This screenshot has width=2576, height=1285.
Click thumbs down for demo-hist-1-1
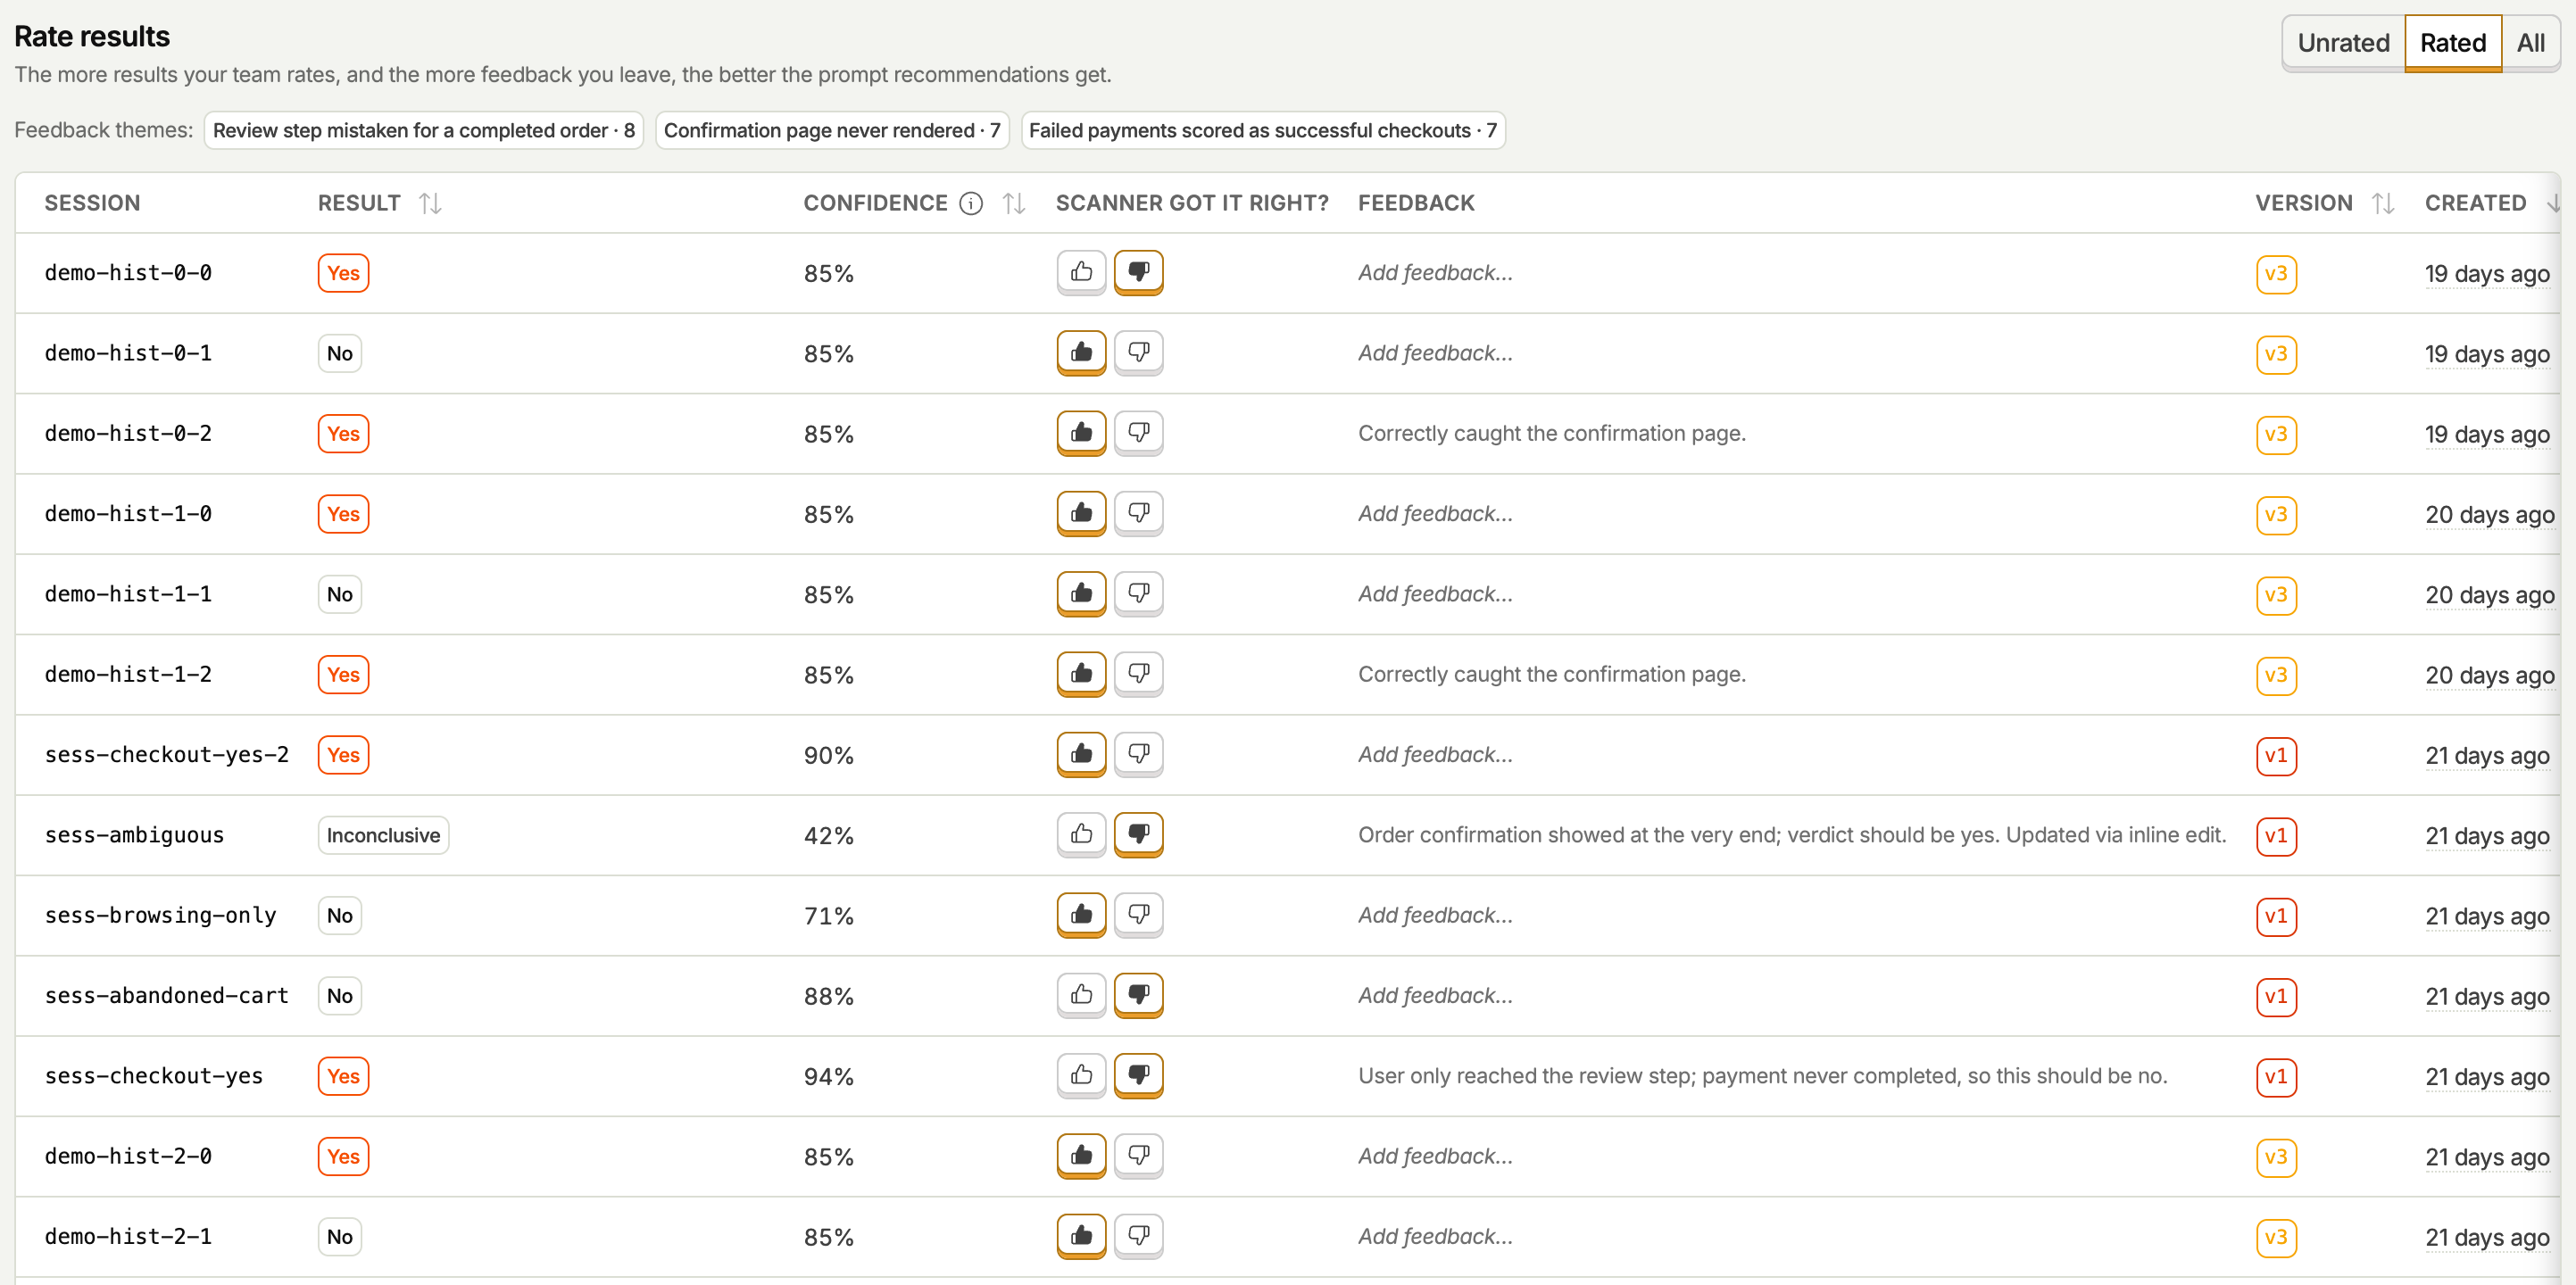1138,593
